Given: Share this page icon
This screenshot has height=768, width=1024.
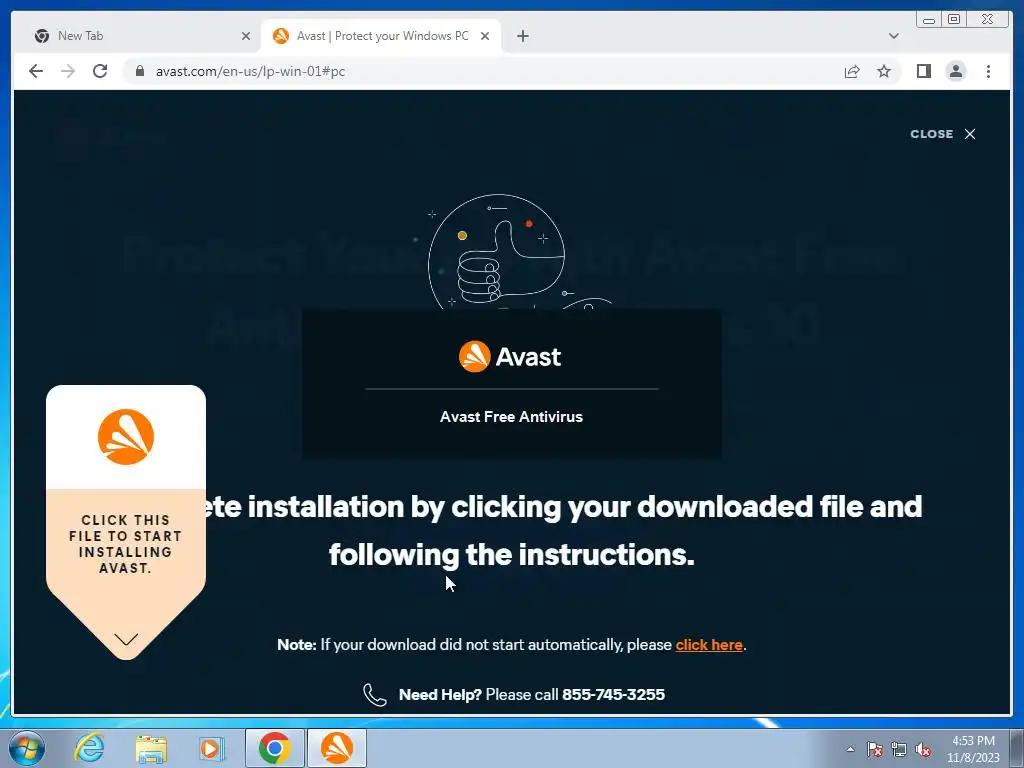Looking at the screenshot, I should (852, 71).
